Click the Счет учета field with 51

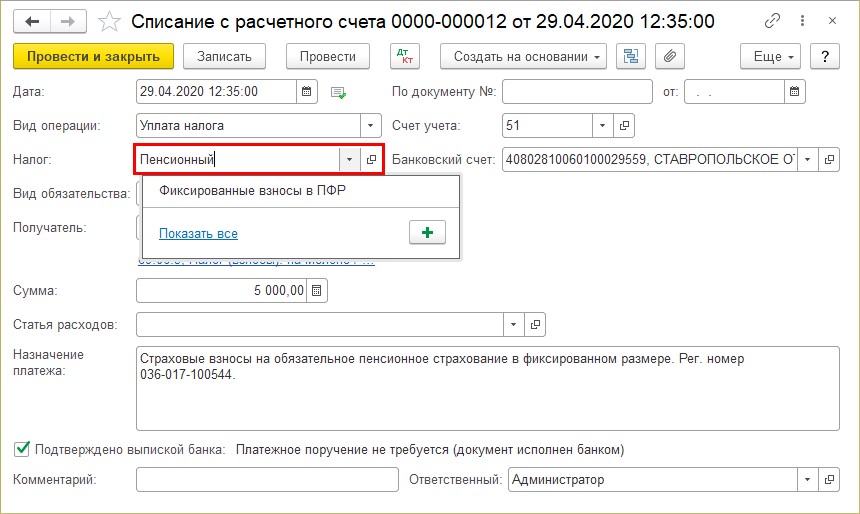click(x=547, y=126)
